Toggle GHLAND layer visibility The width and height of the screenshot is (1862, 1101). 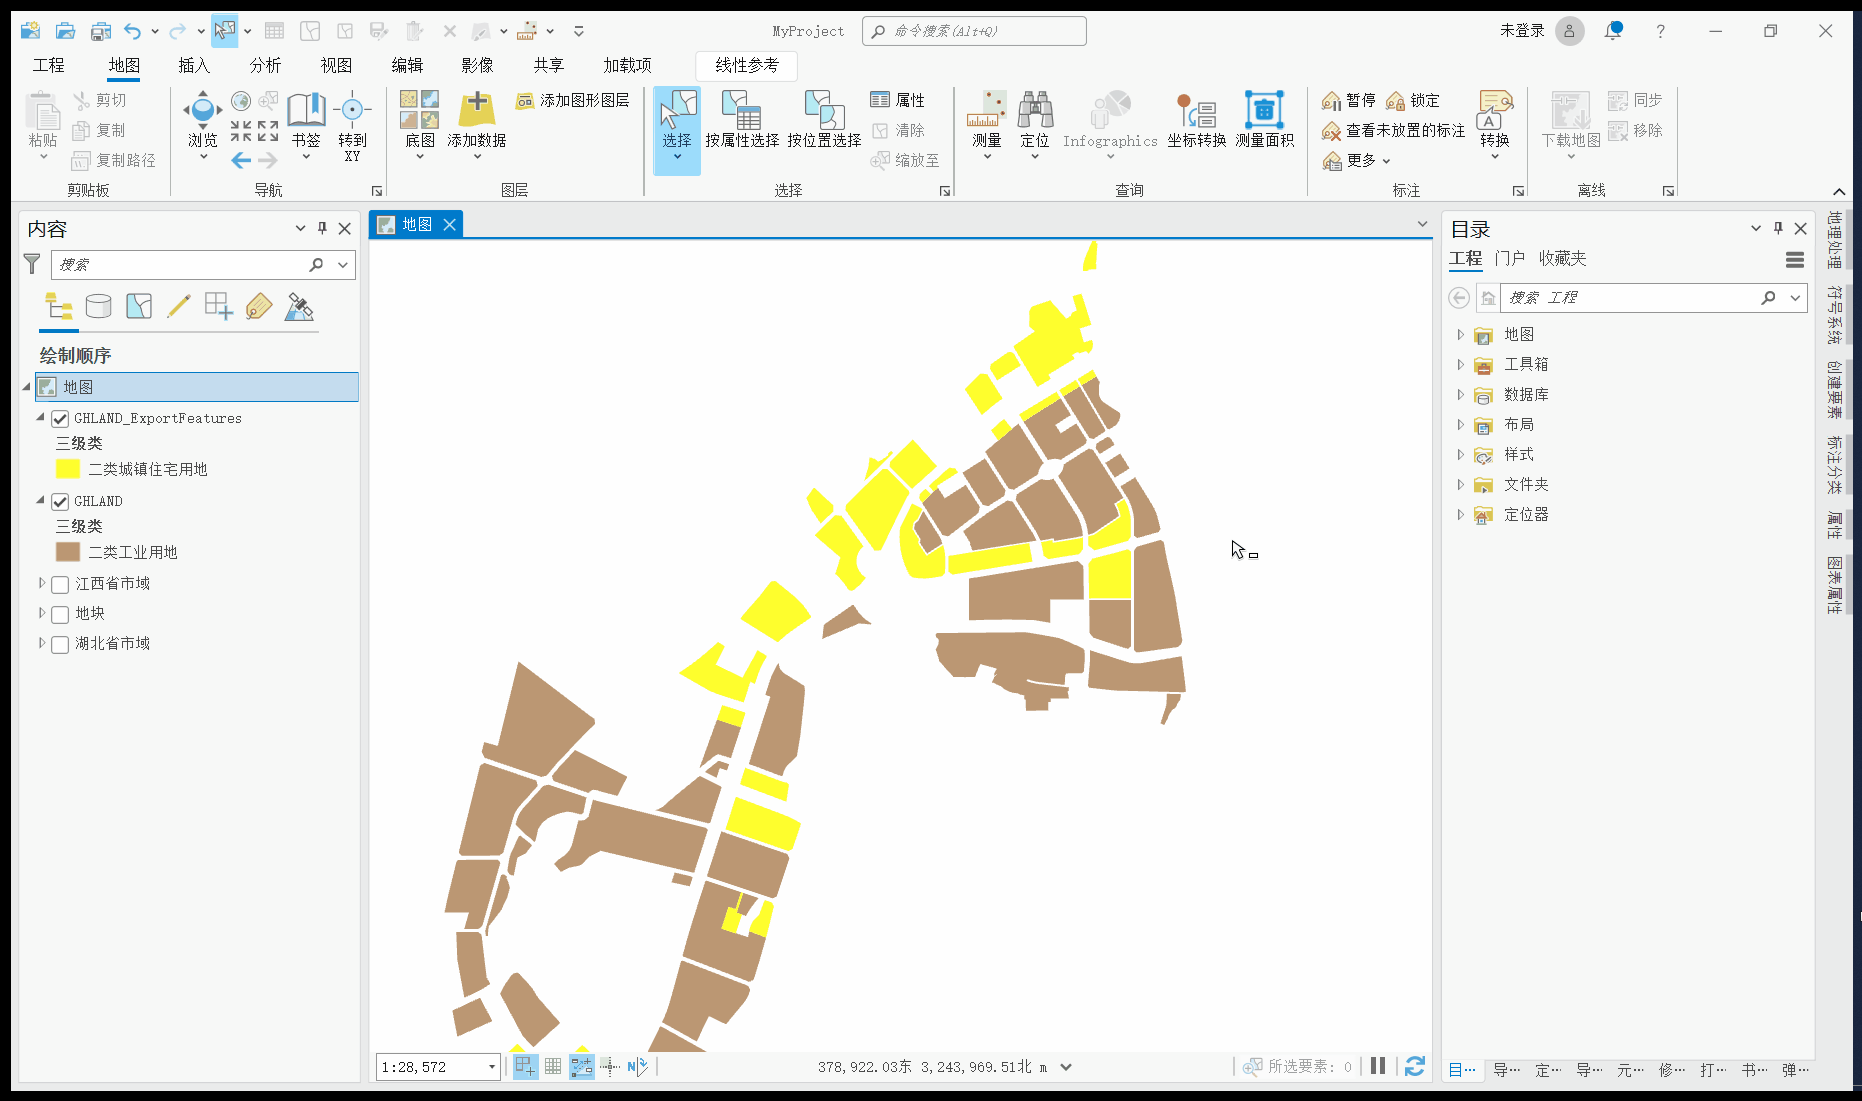click(60, 502)
